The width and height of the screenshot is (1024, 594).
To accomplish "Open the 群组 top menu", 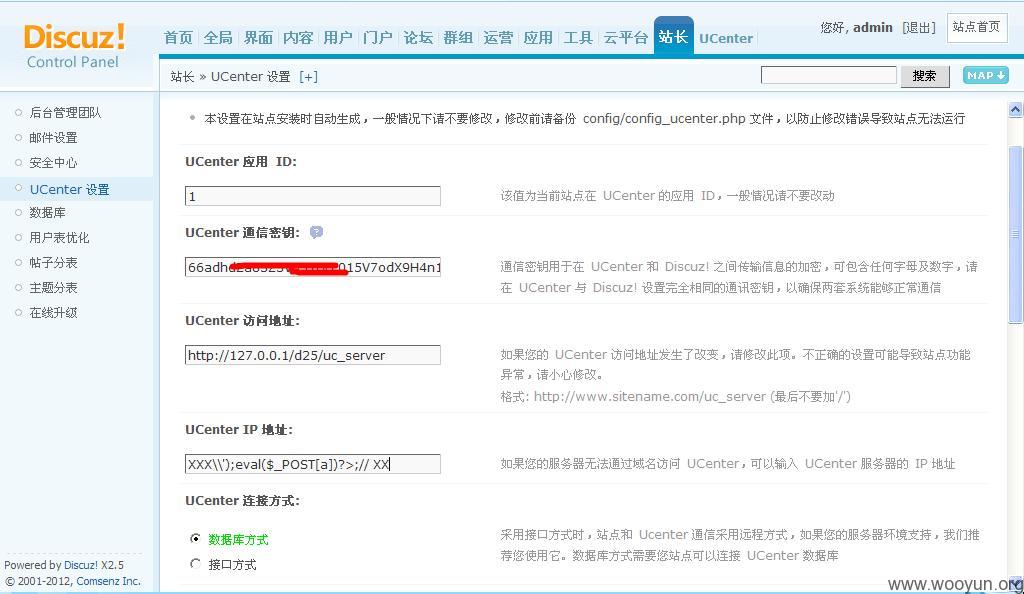I will (x=458, y=38).
